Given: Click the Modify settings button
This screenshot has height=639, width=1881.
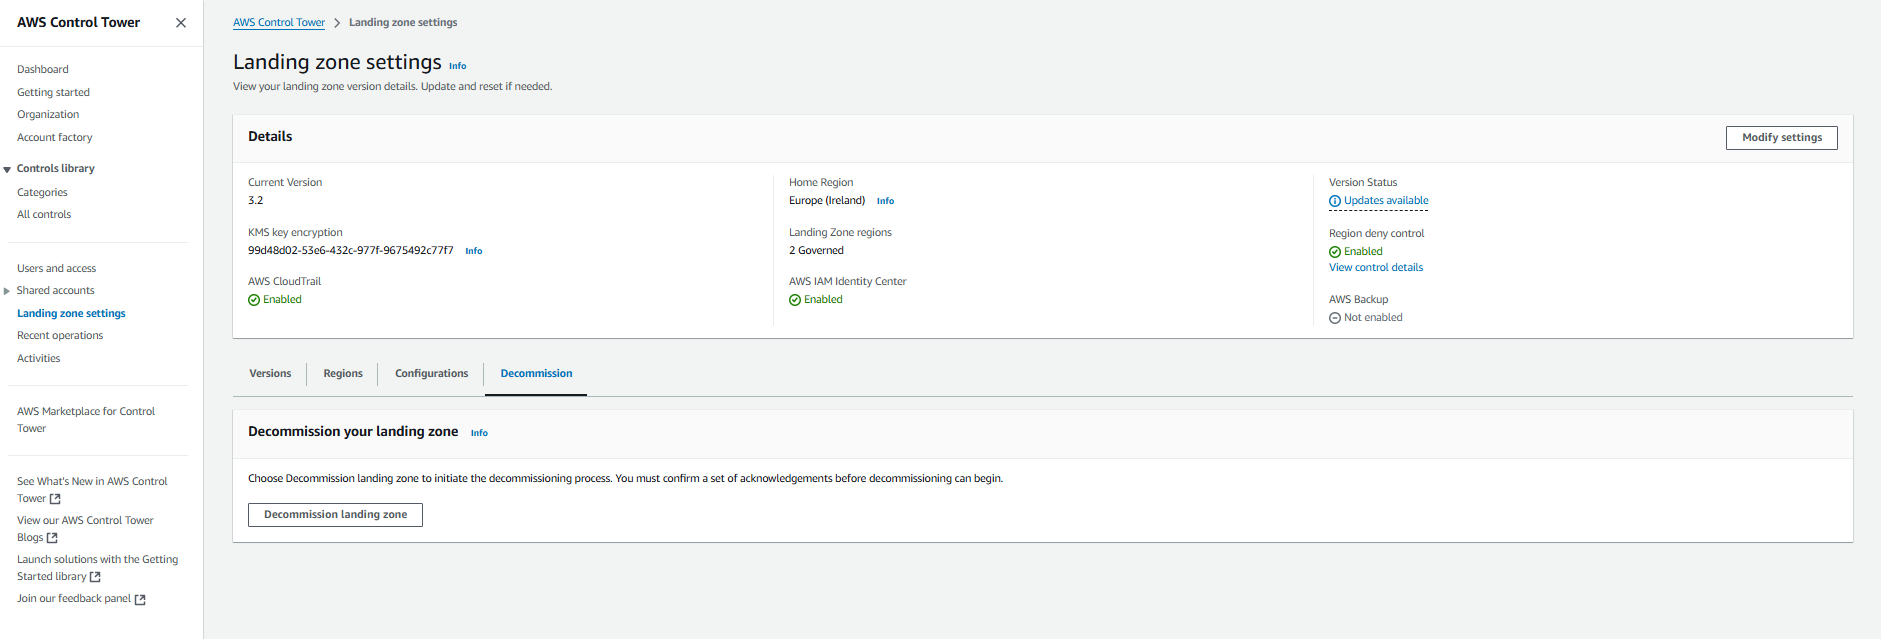Looking at the screenshot, I should (1782, 137).
